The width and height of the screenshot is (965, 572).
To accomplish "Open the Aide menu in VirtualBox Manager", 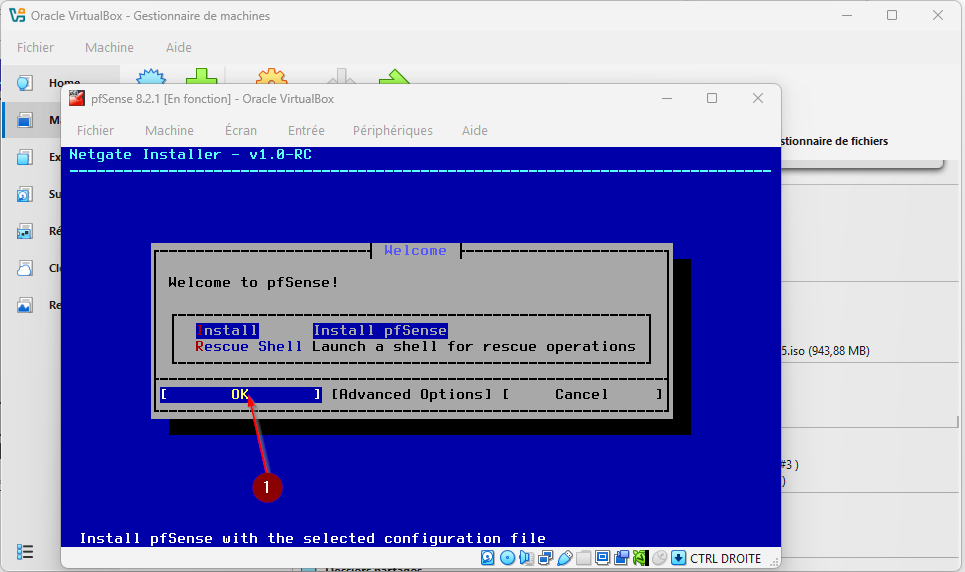I will (x=178, y=47).
